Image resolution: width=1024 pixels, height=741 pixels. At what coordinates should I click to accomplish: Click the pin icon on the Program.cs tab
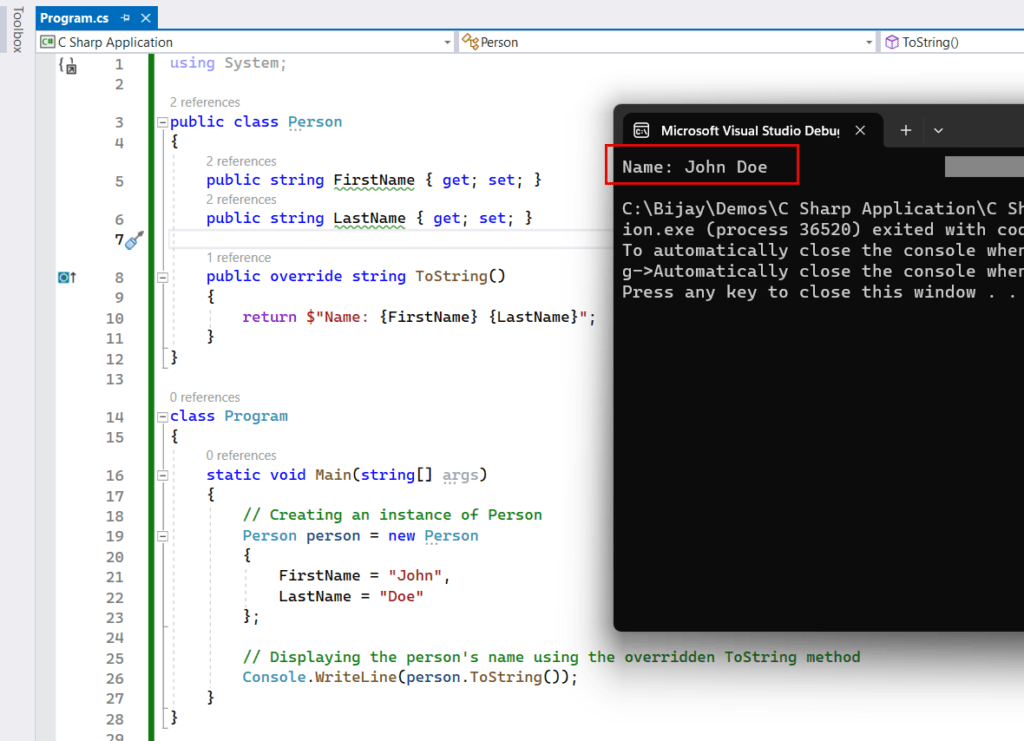tap(126, 17)
